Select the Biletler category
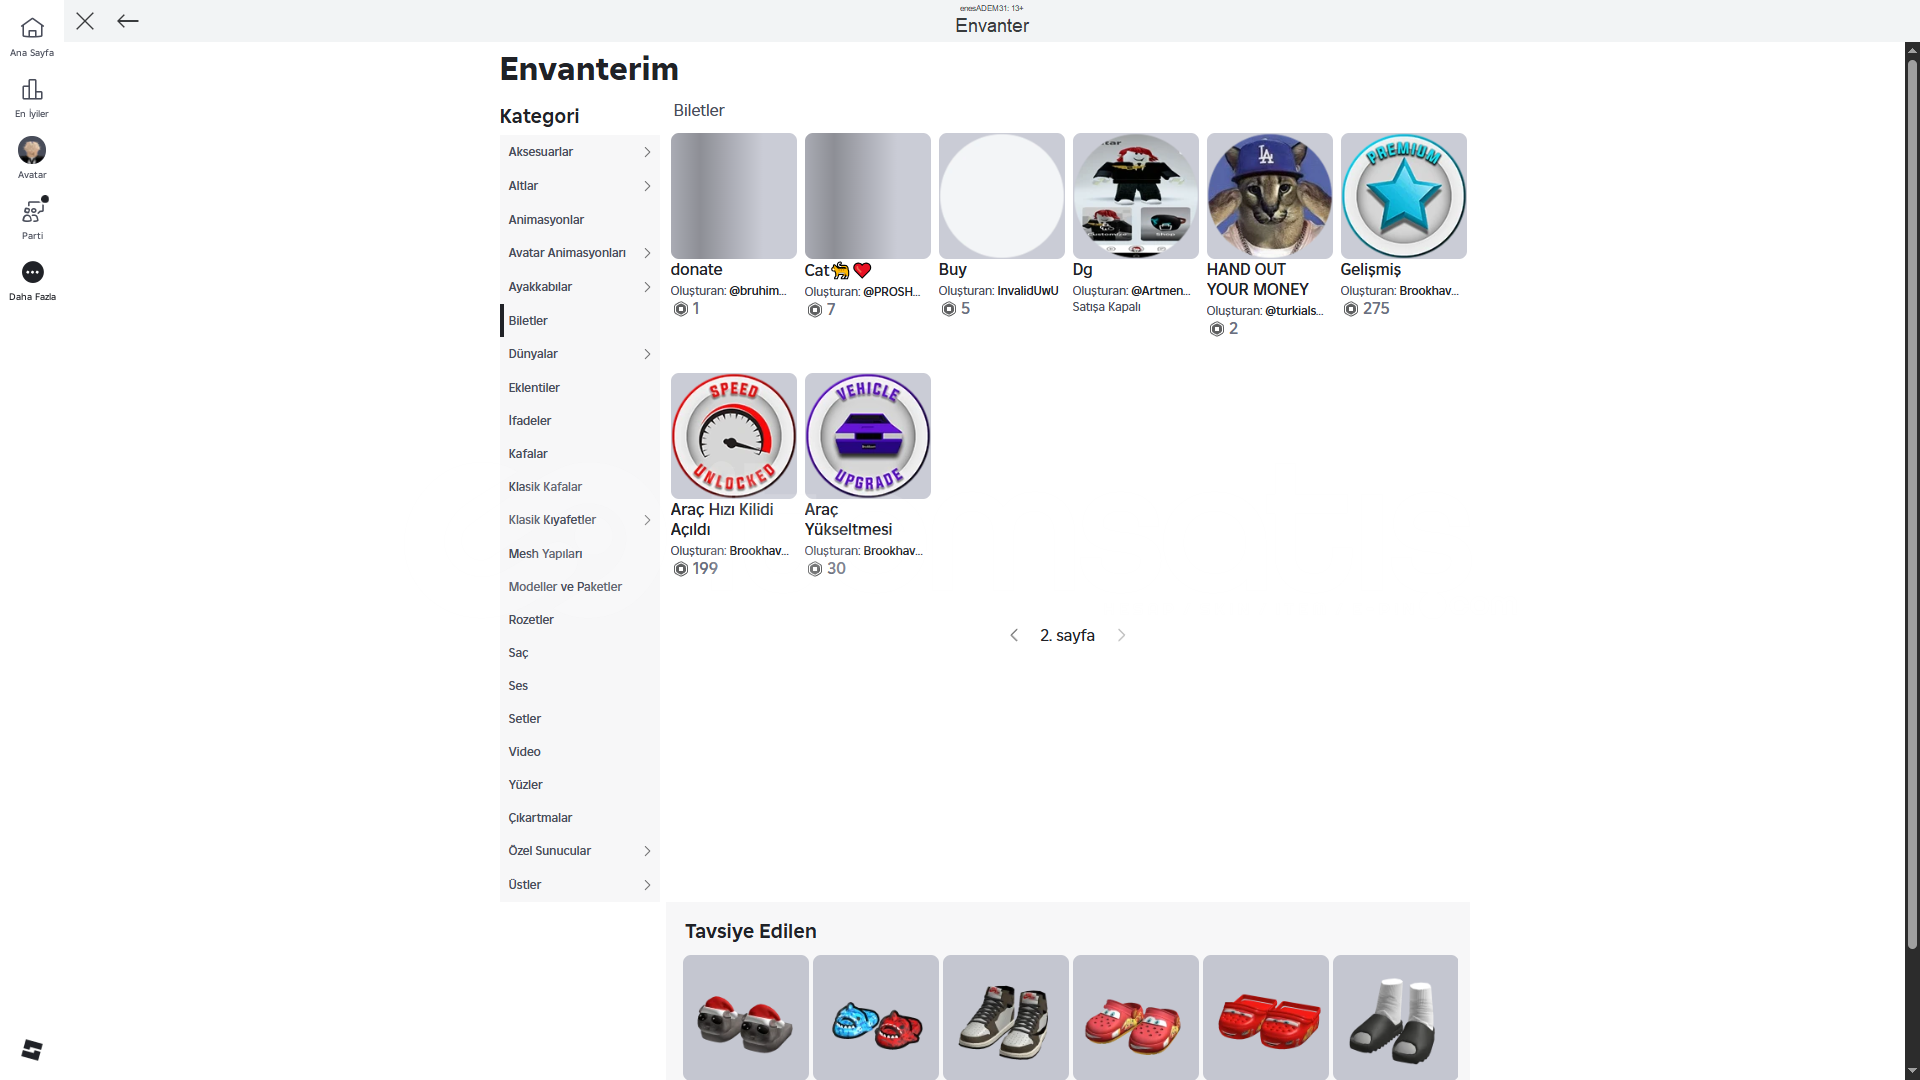The width and height of the screenshot is (1920, 1080). tap(579, 321)
